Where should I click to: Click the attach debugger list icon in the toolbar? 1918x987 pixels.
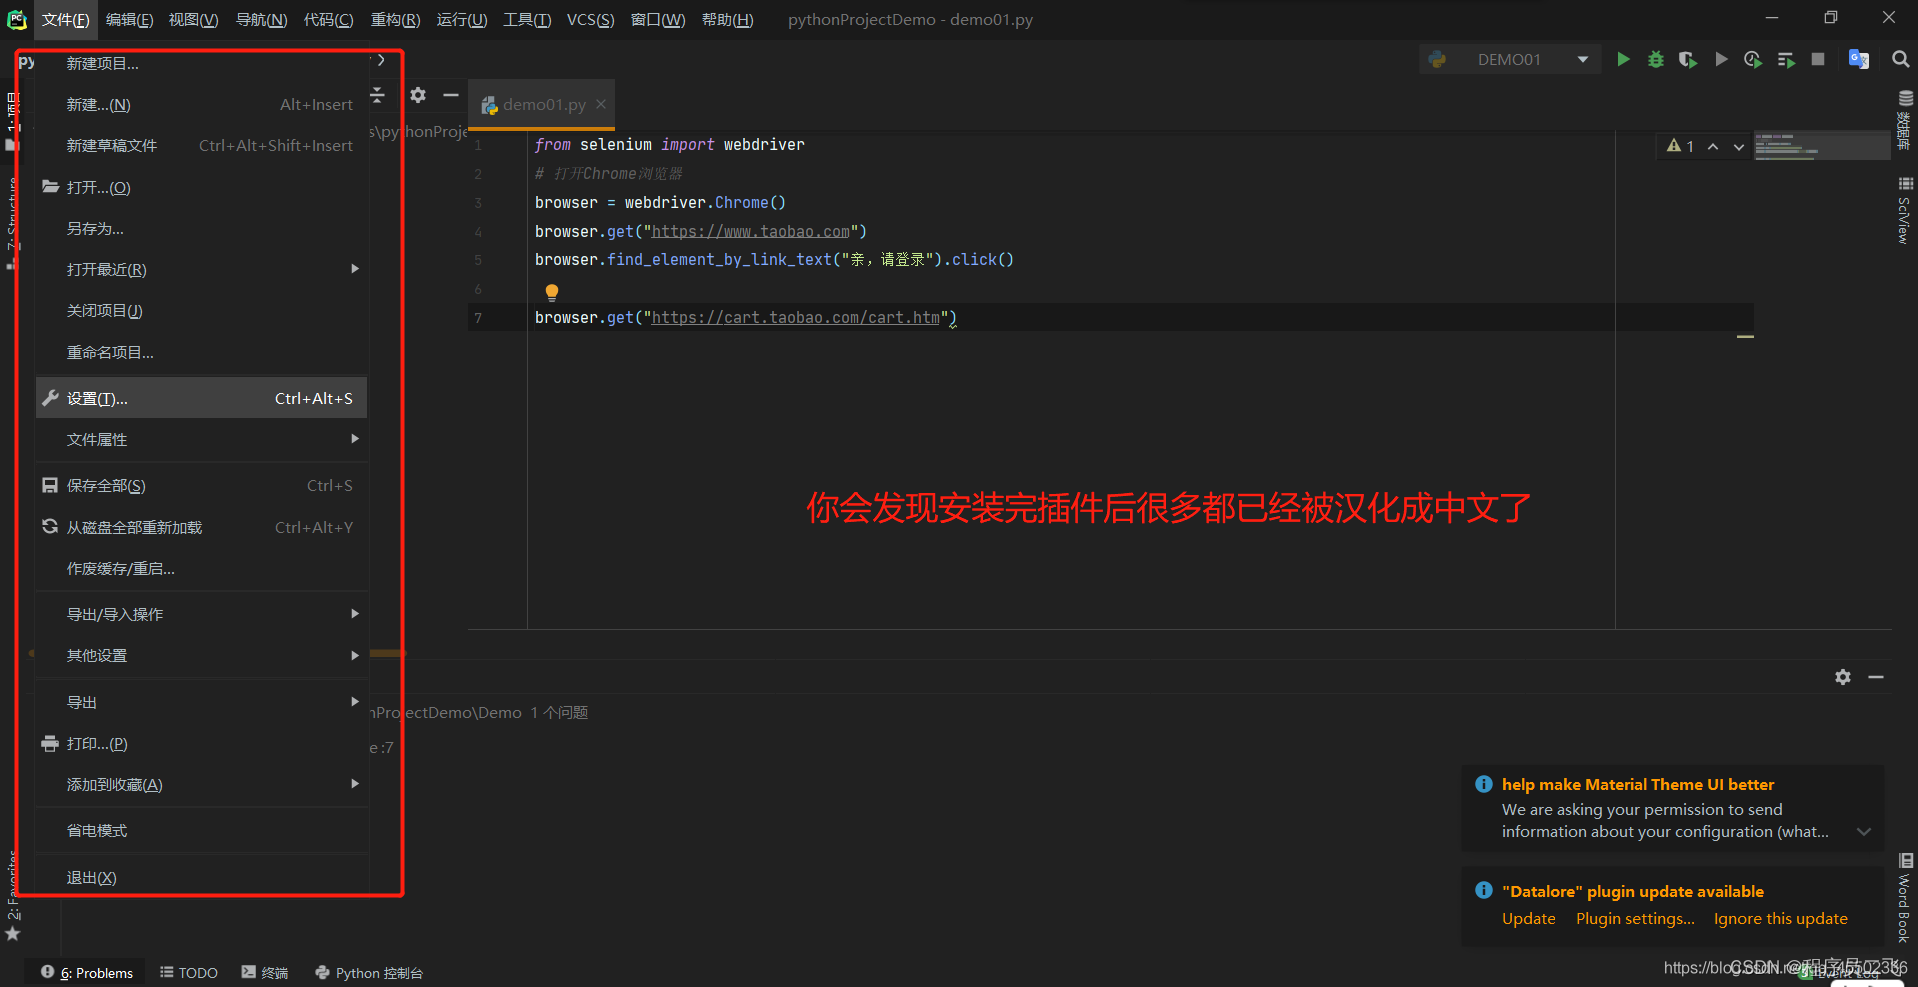(x=1786, y=60)
